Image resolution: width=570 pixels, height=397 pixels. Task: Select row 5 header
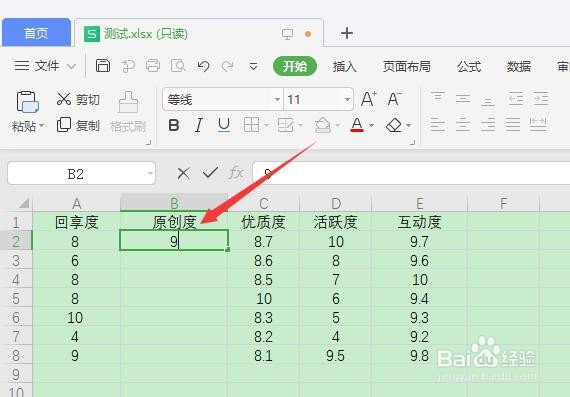click(16, 298)
